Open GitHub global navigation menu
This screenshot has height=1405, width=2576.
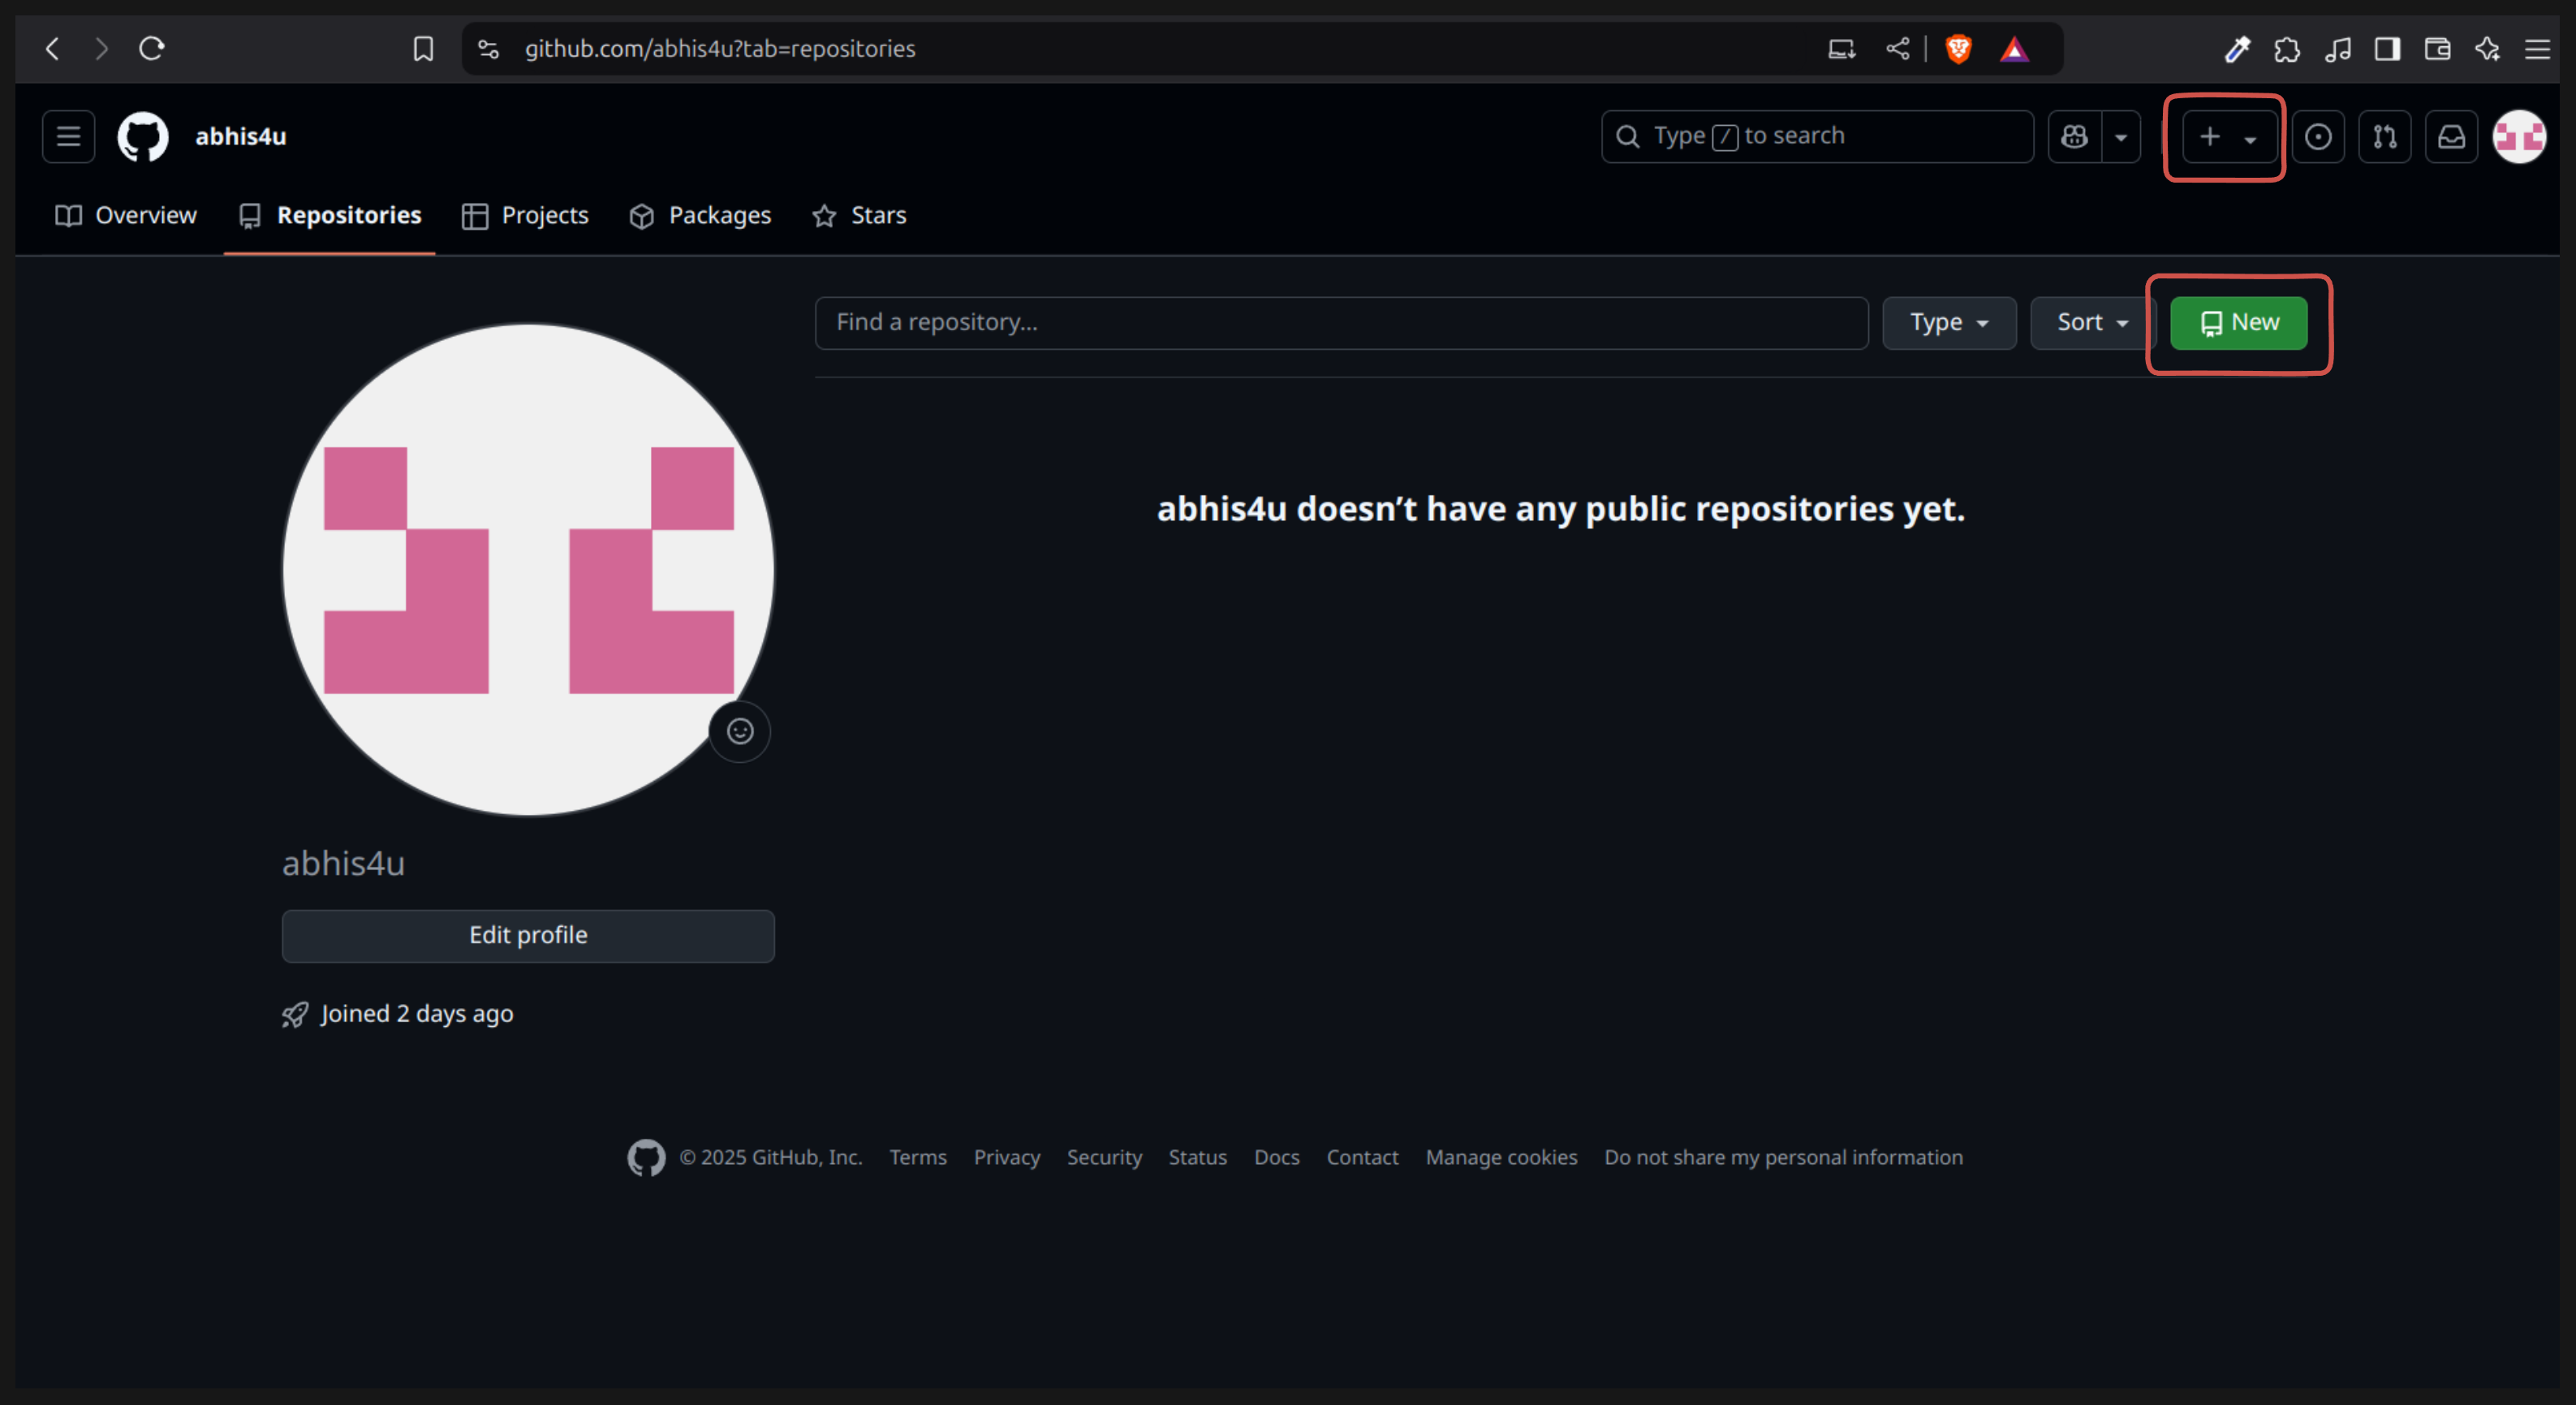pos(68,136)
